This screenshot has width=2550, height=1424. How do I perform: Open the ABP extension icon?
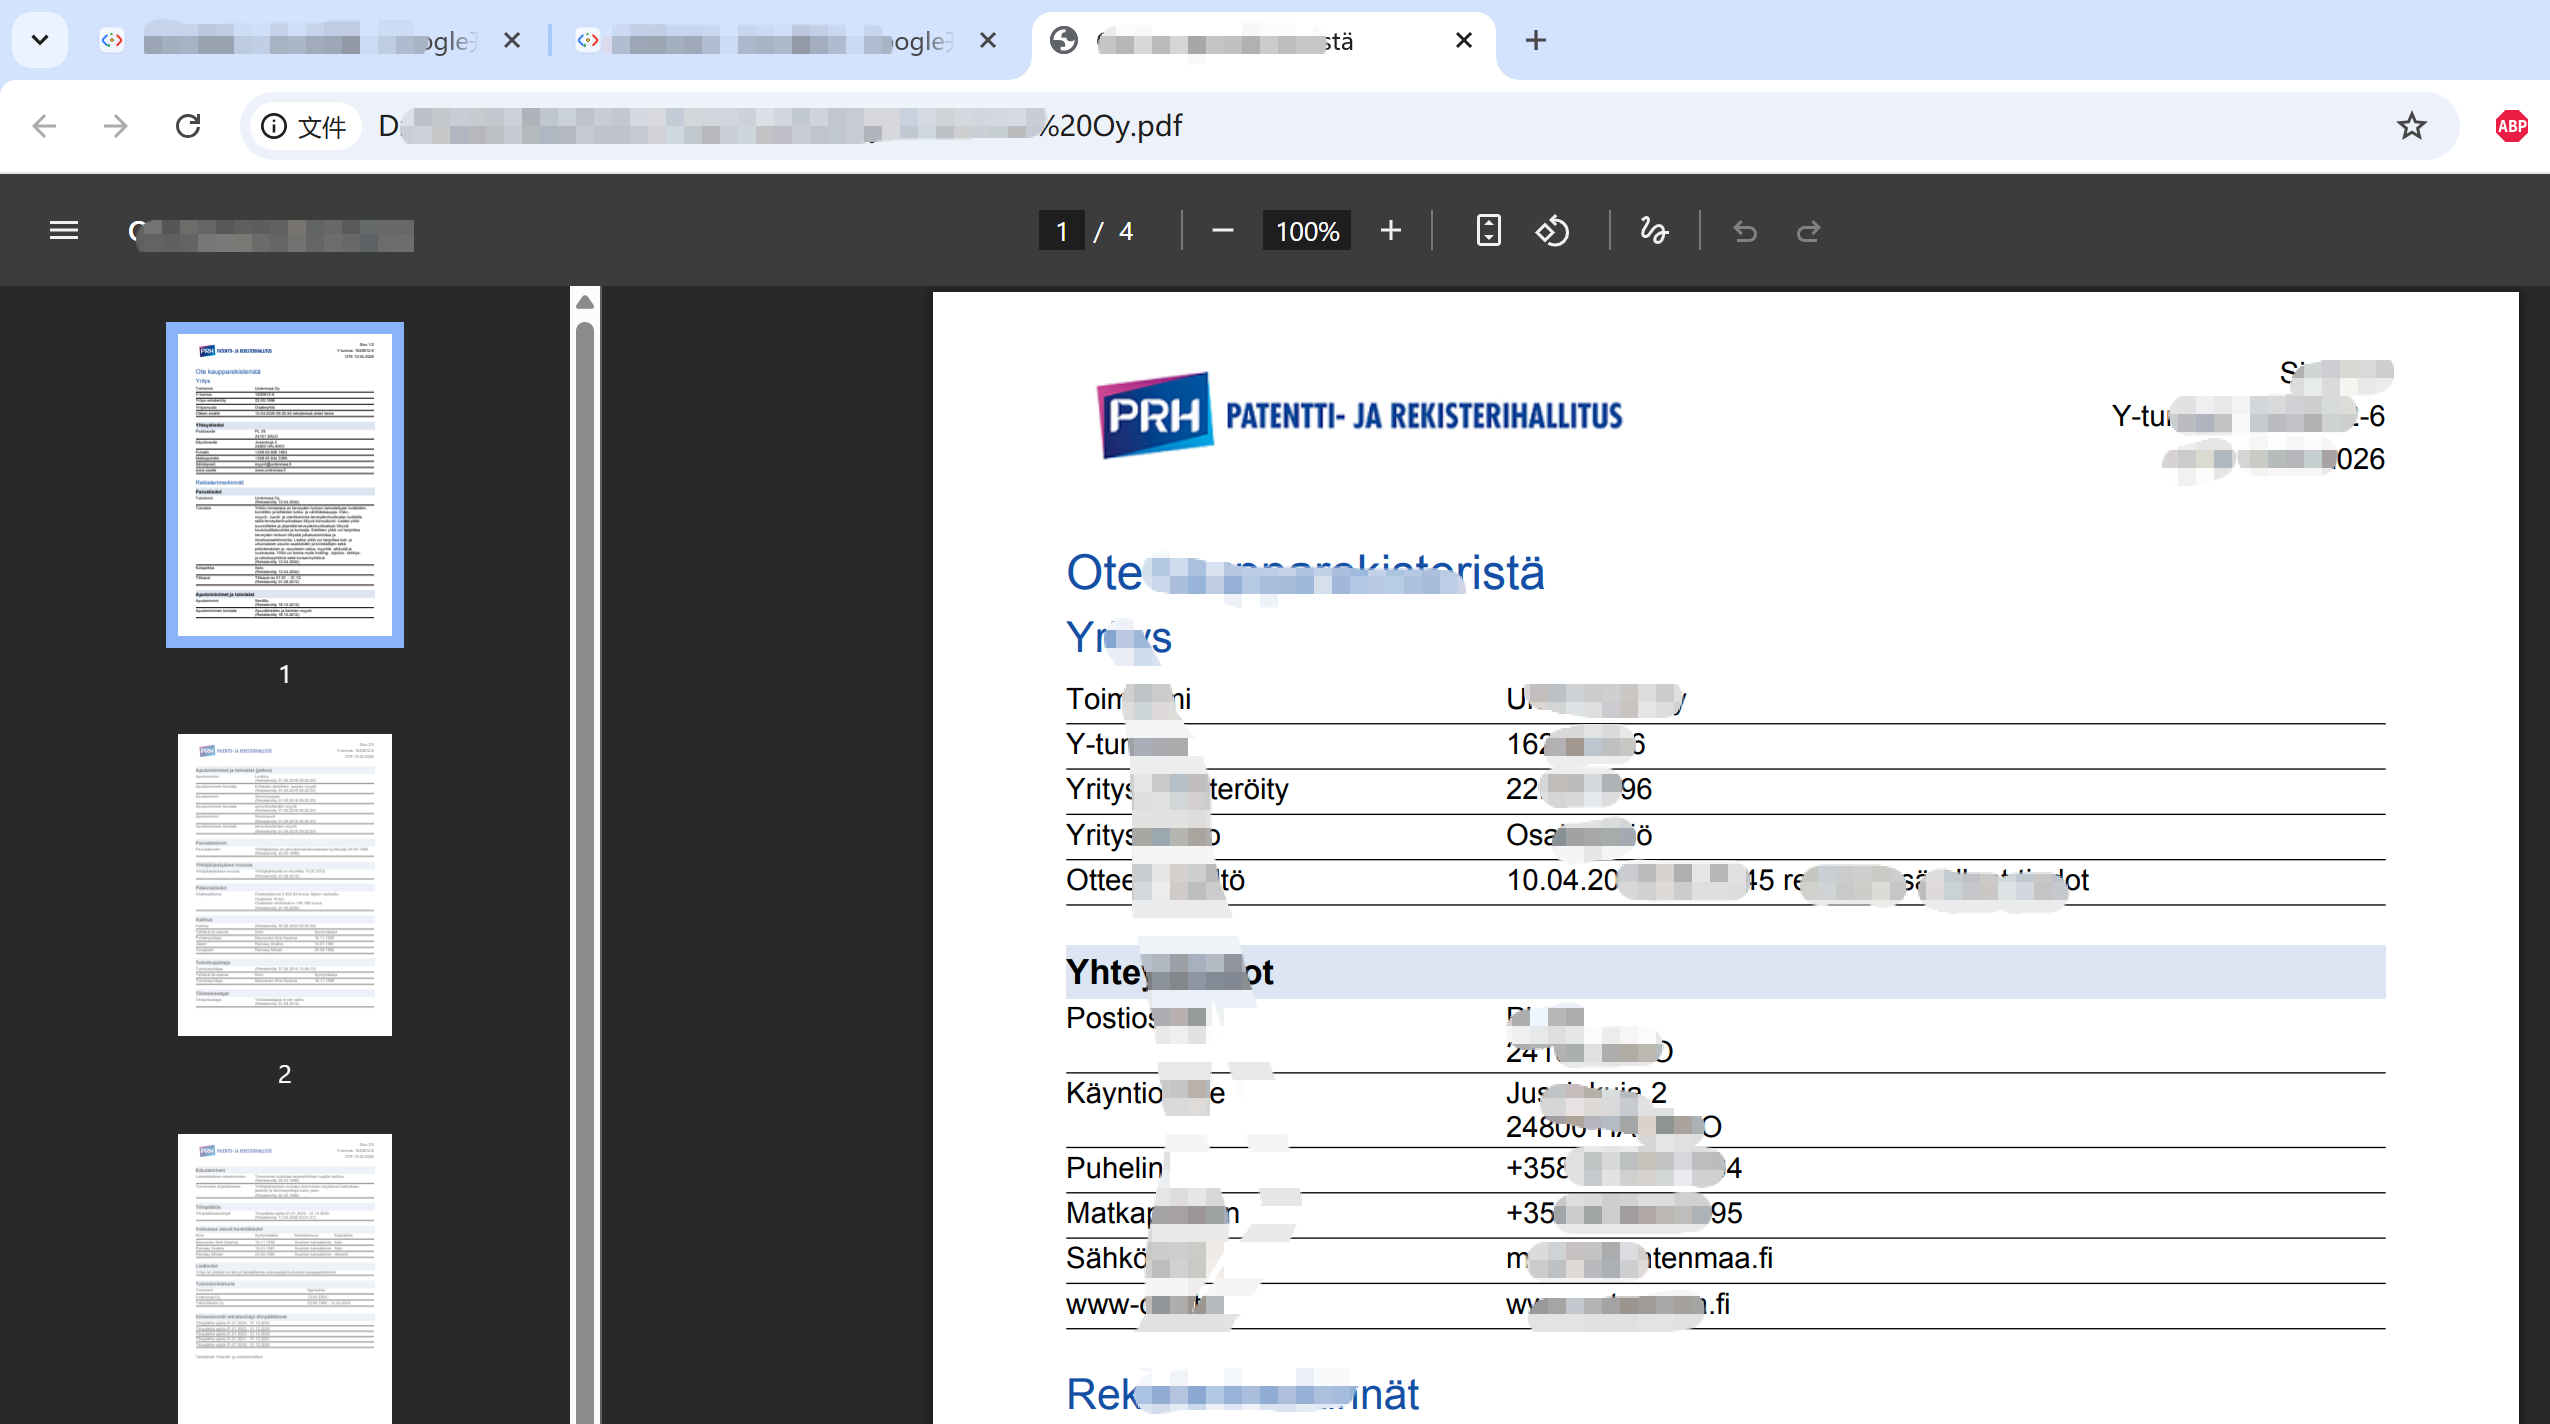click(x=2511, y=126)
